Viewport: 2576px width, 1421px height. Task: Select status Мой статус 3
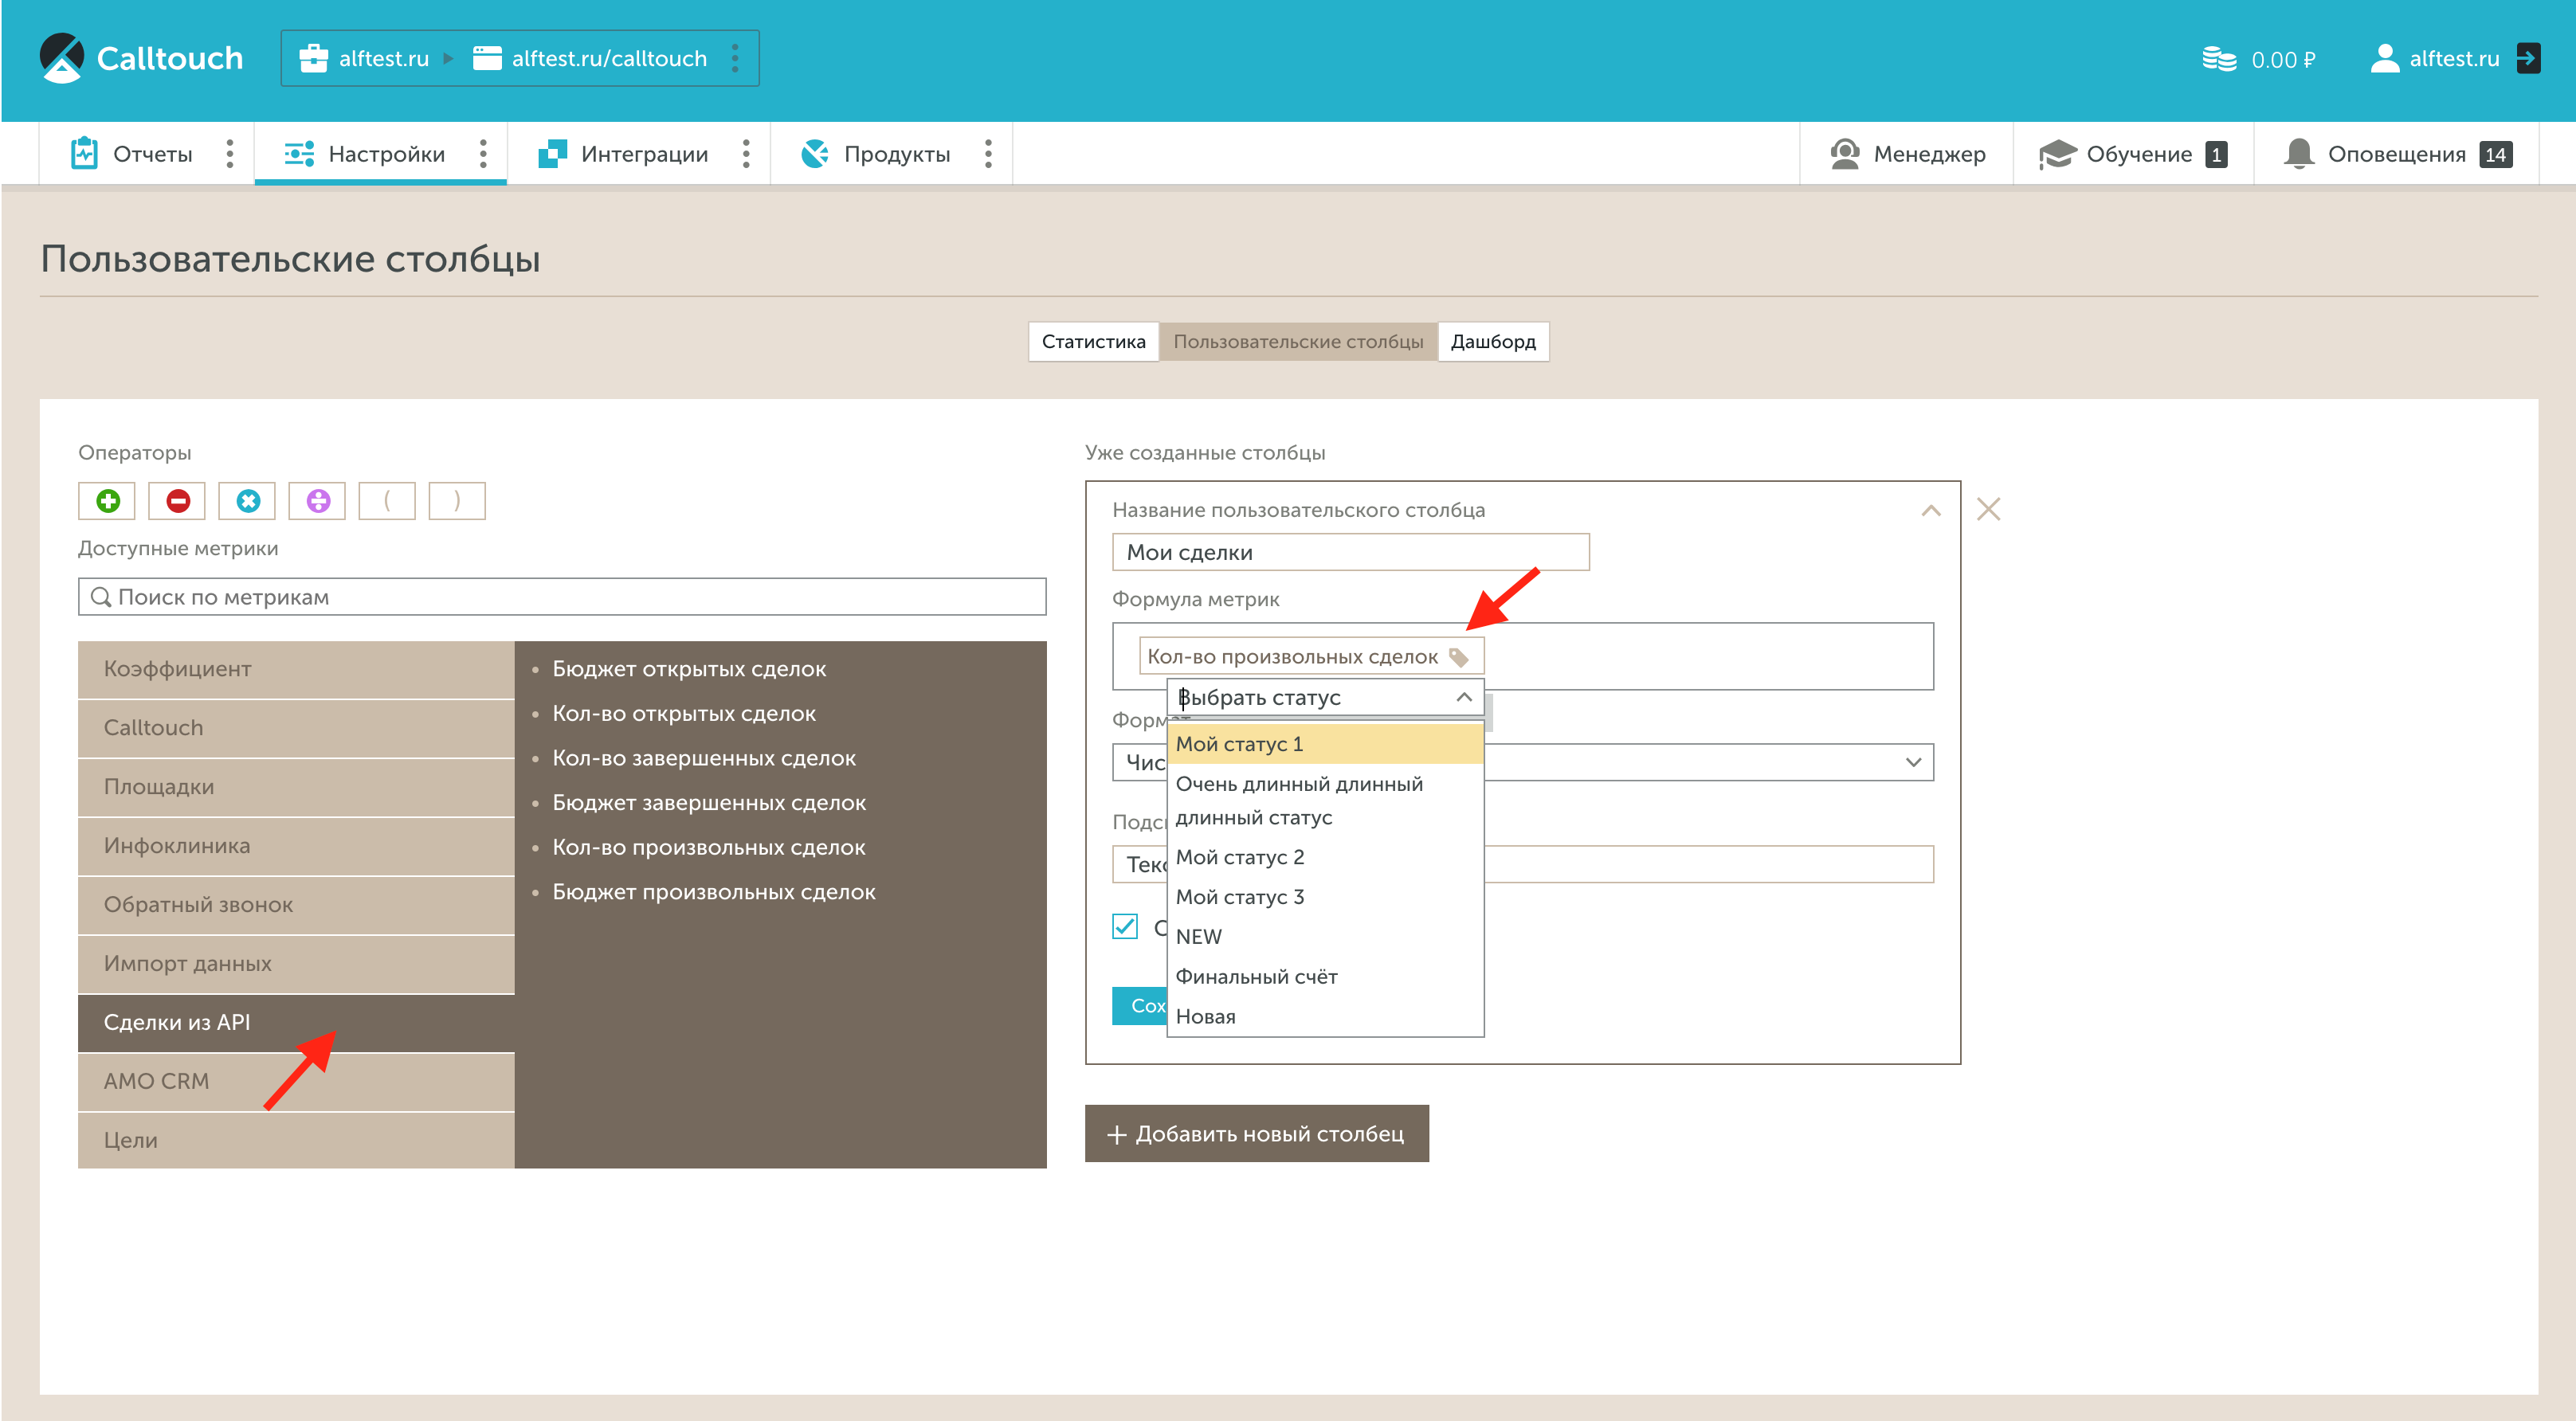pos(1325,897)
